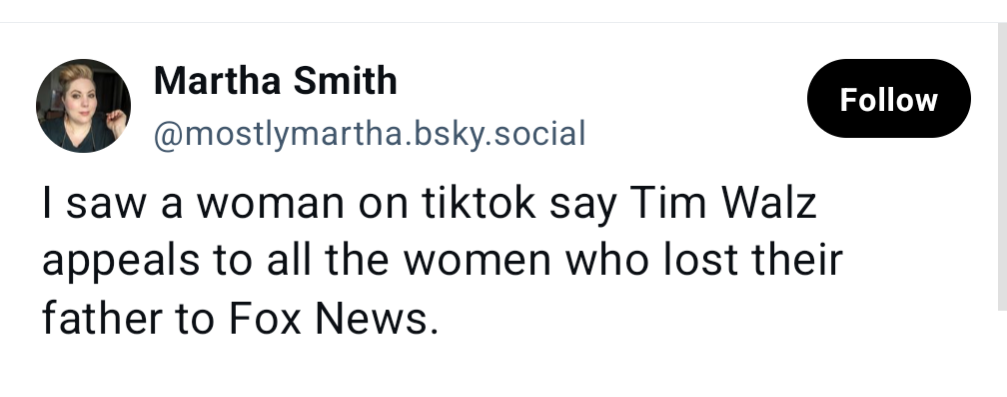Viewport: 1007px width, 397px height.
Task: Click the word 'father' in the post
Action: [102, 319]
